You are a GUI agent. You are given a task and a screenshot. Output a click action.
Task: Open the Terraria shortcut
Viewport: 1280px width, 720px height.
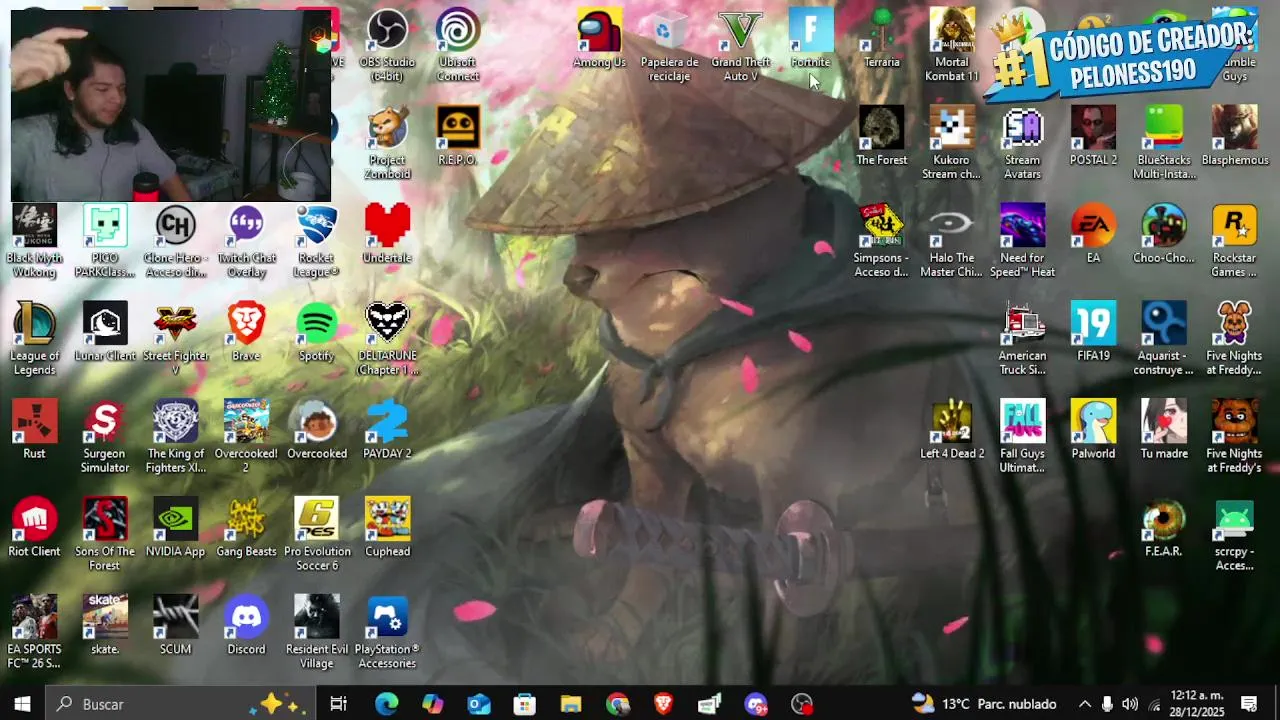tap(881, 39)
